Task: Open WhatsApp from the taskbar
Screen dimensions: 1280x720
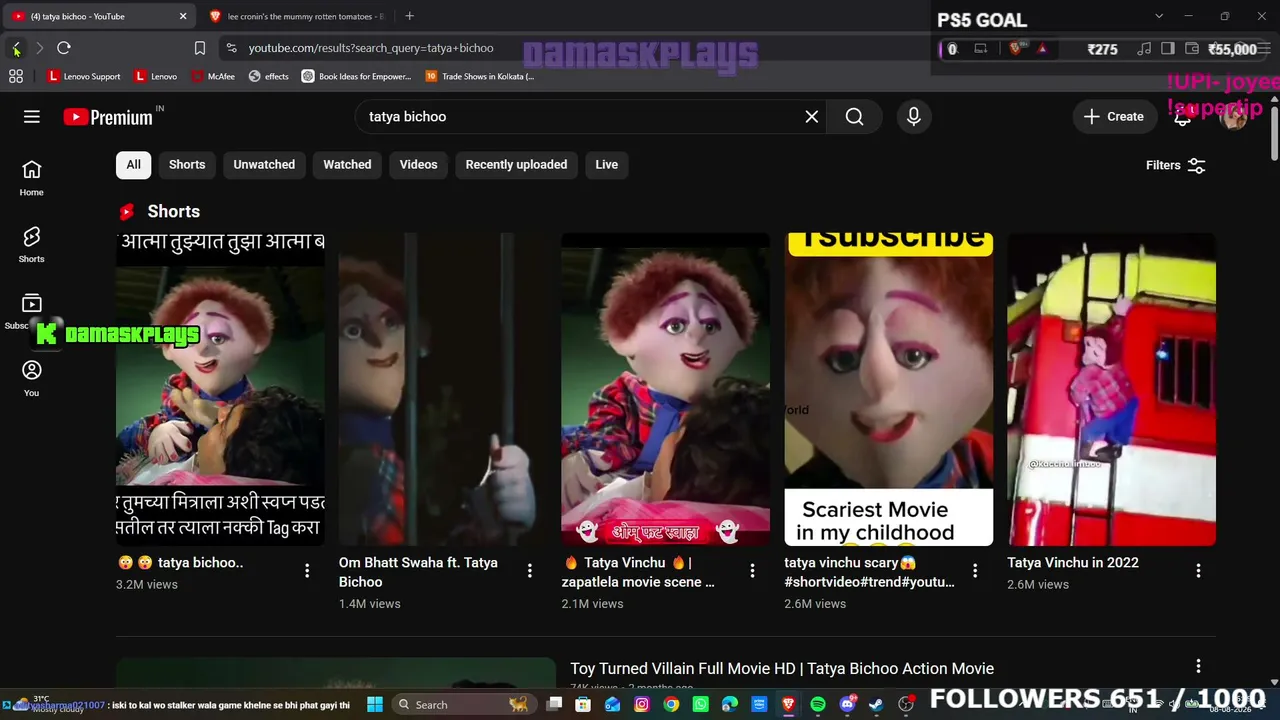Action: pos(700,705)
